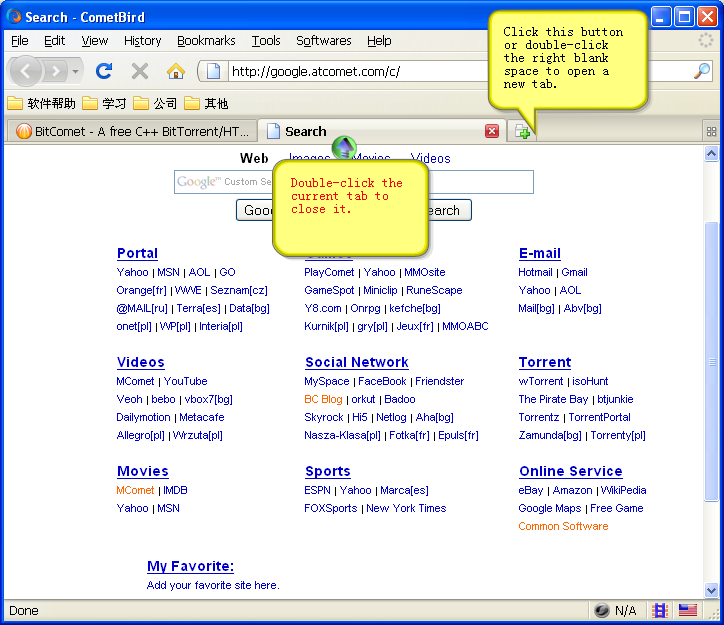Click Add your favorite site here
Viewport: 724px width, 625px height.
212,585
